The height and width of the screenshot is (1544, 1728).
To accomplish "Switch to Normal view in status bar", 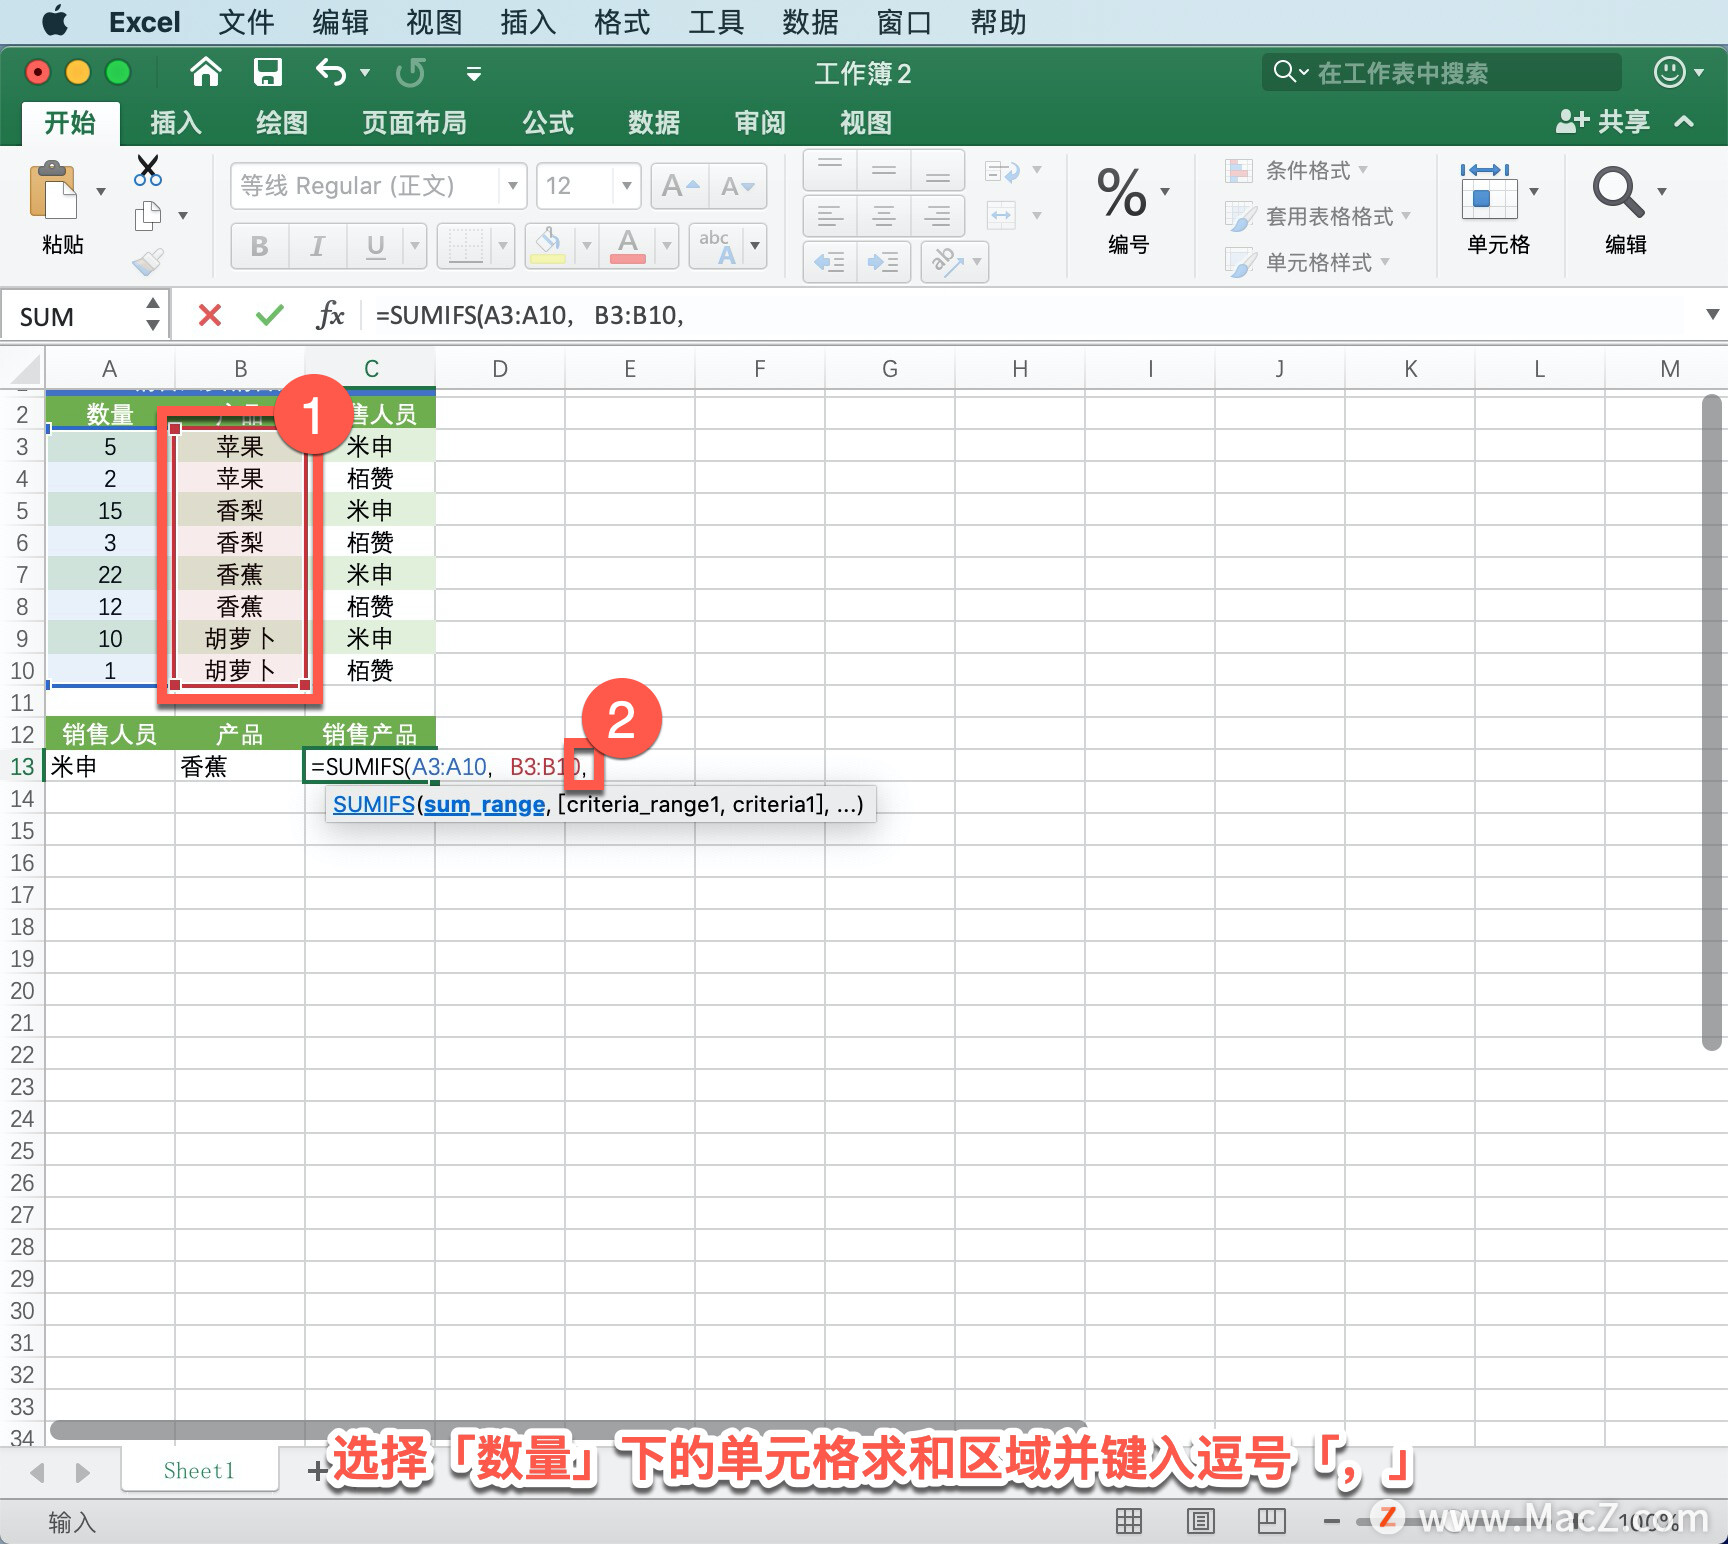I will 1129,1521.
